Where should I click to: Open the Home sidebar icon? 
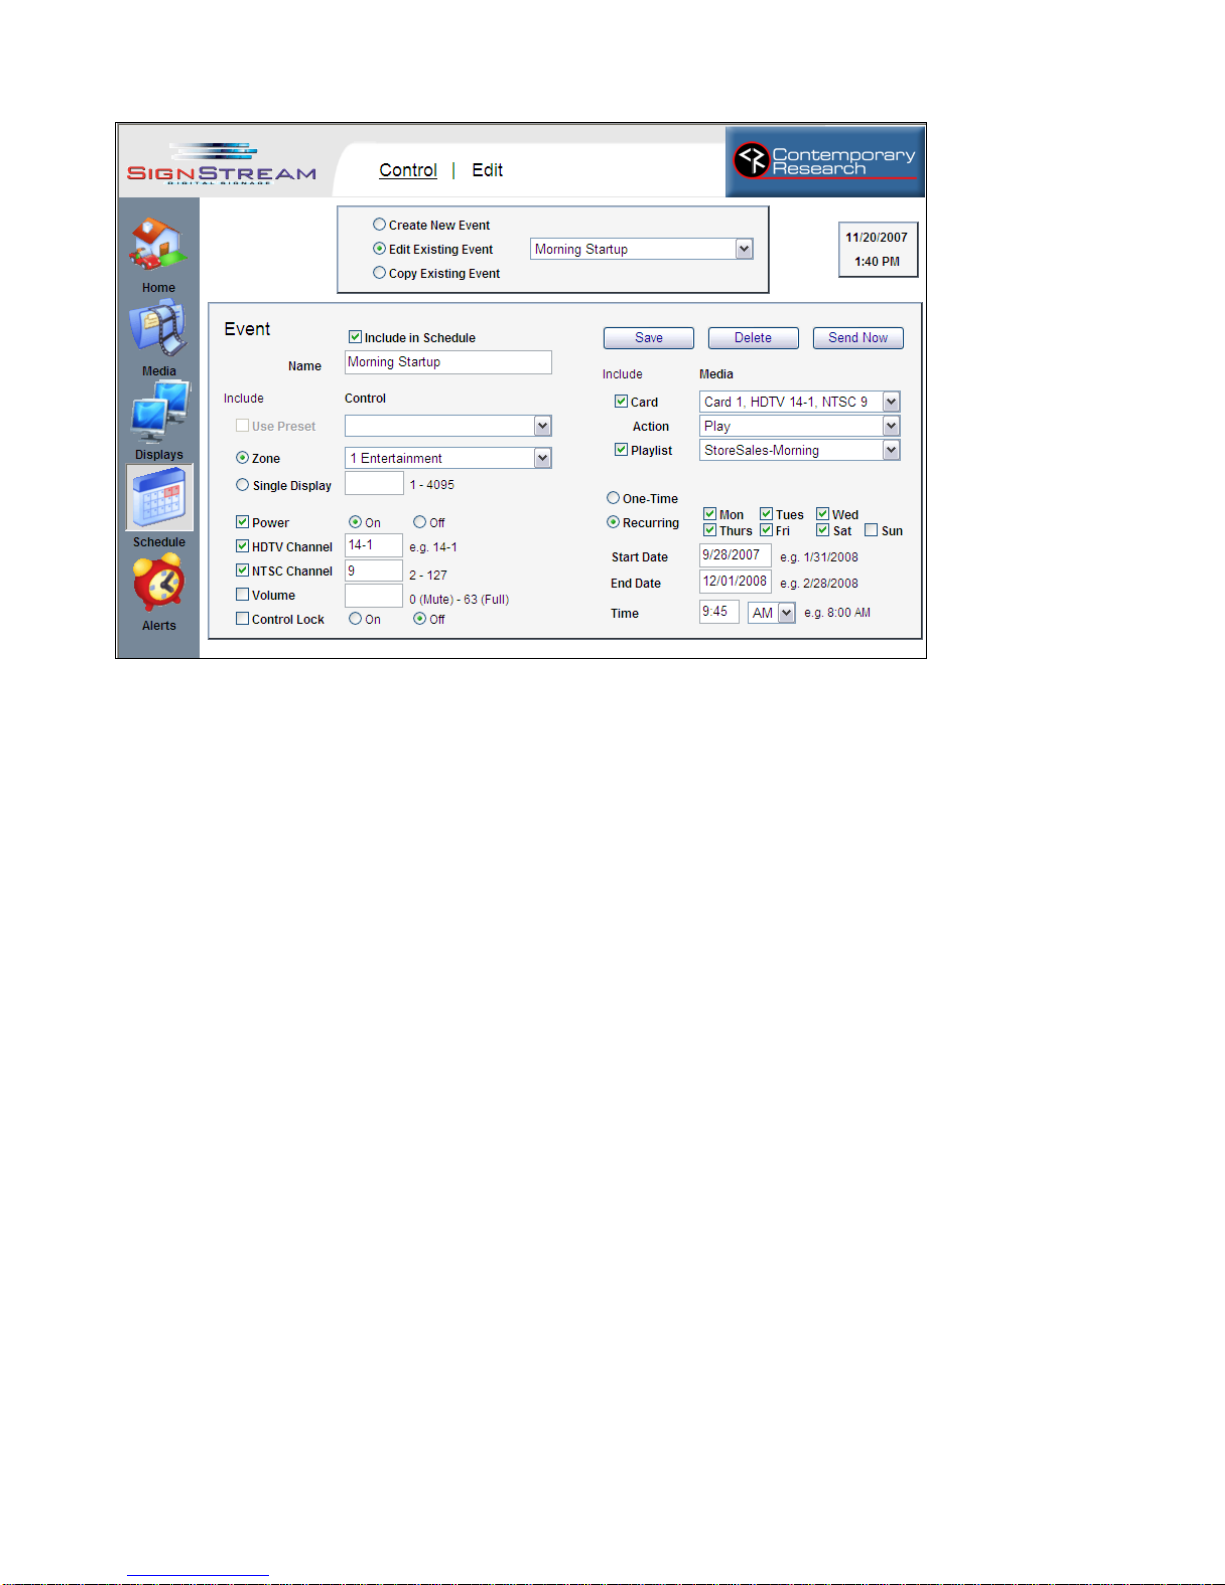[158, 246]
